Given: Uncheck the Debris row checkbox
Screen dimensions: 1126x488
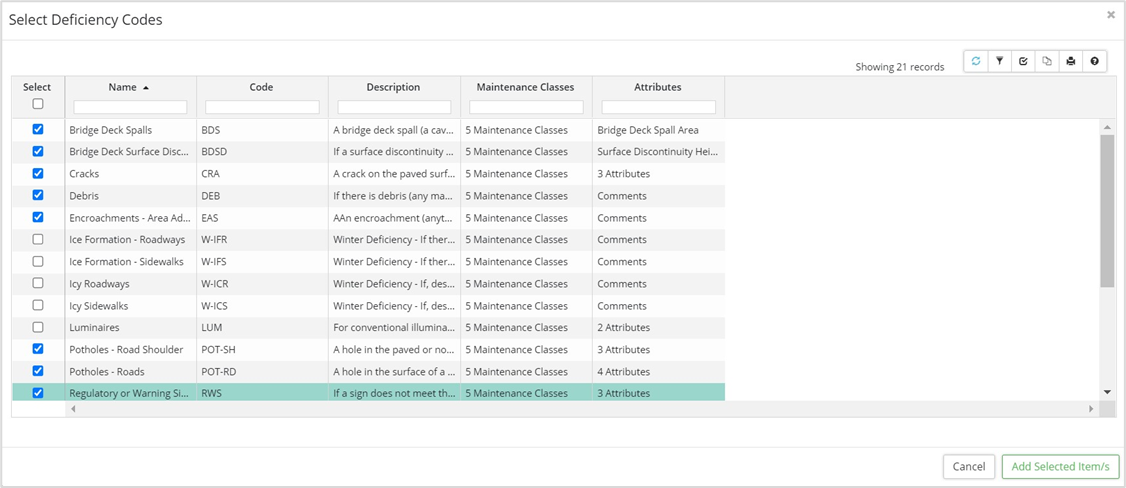Looking at the screenshot, I should click(38, 195).
